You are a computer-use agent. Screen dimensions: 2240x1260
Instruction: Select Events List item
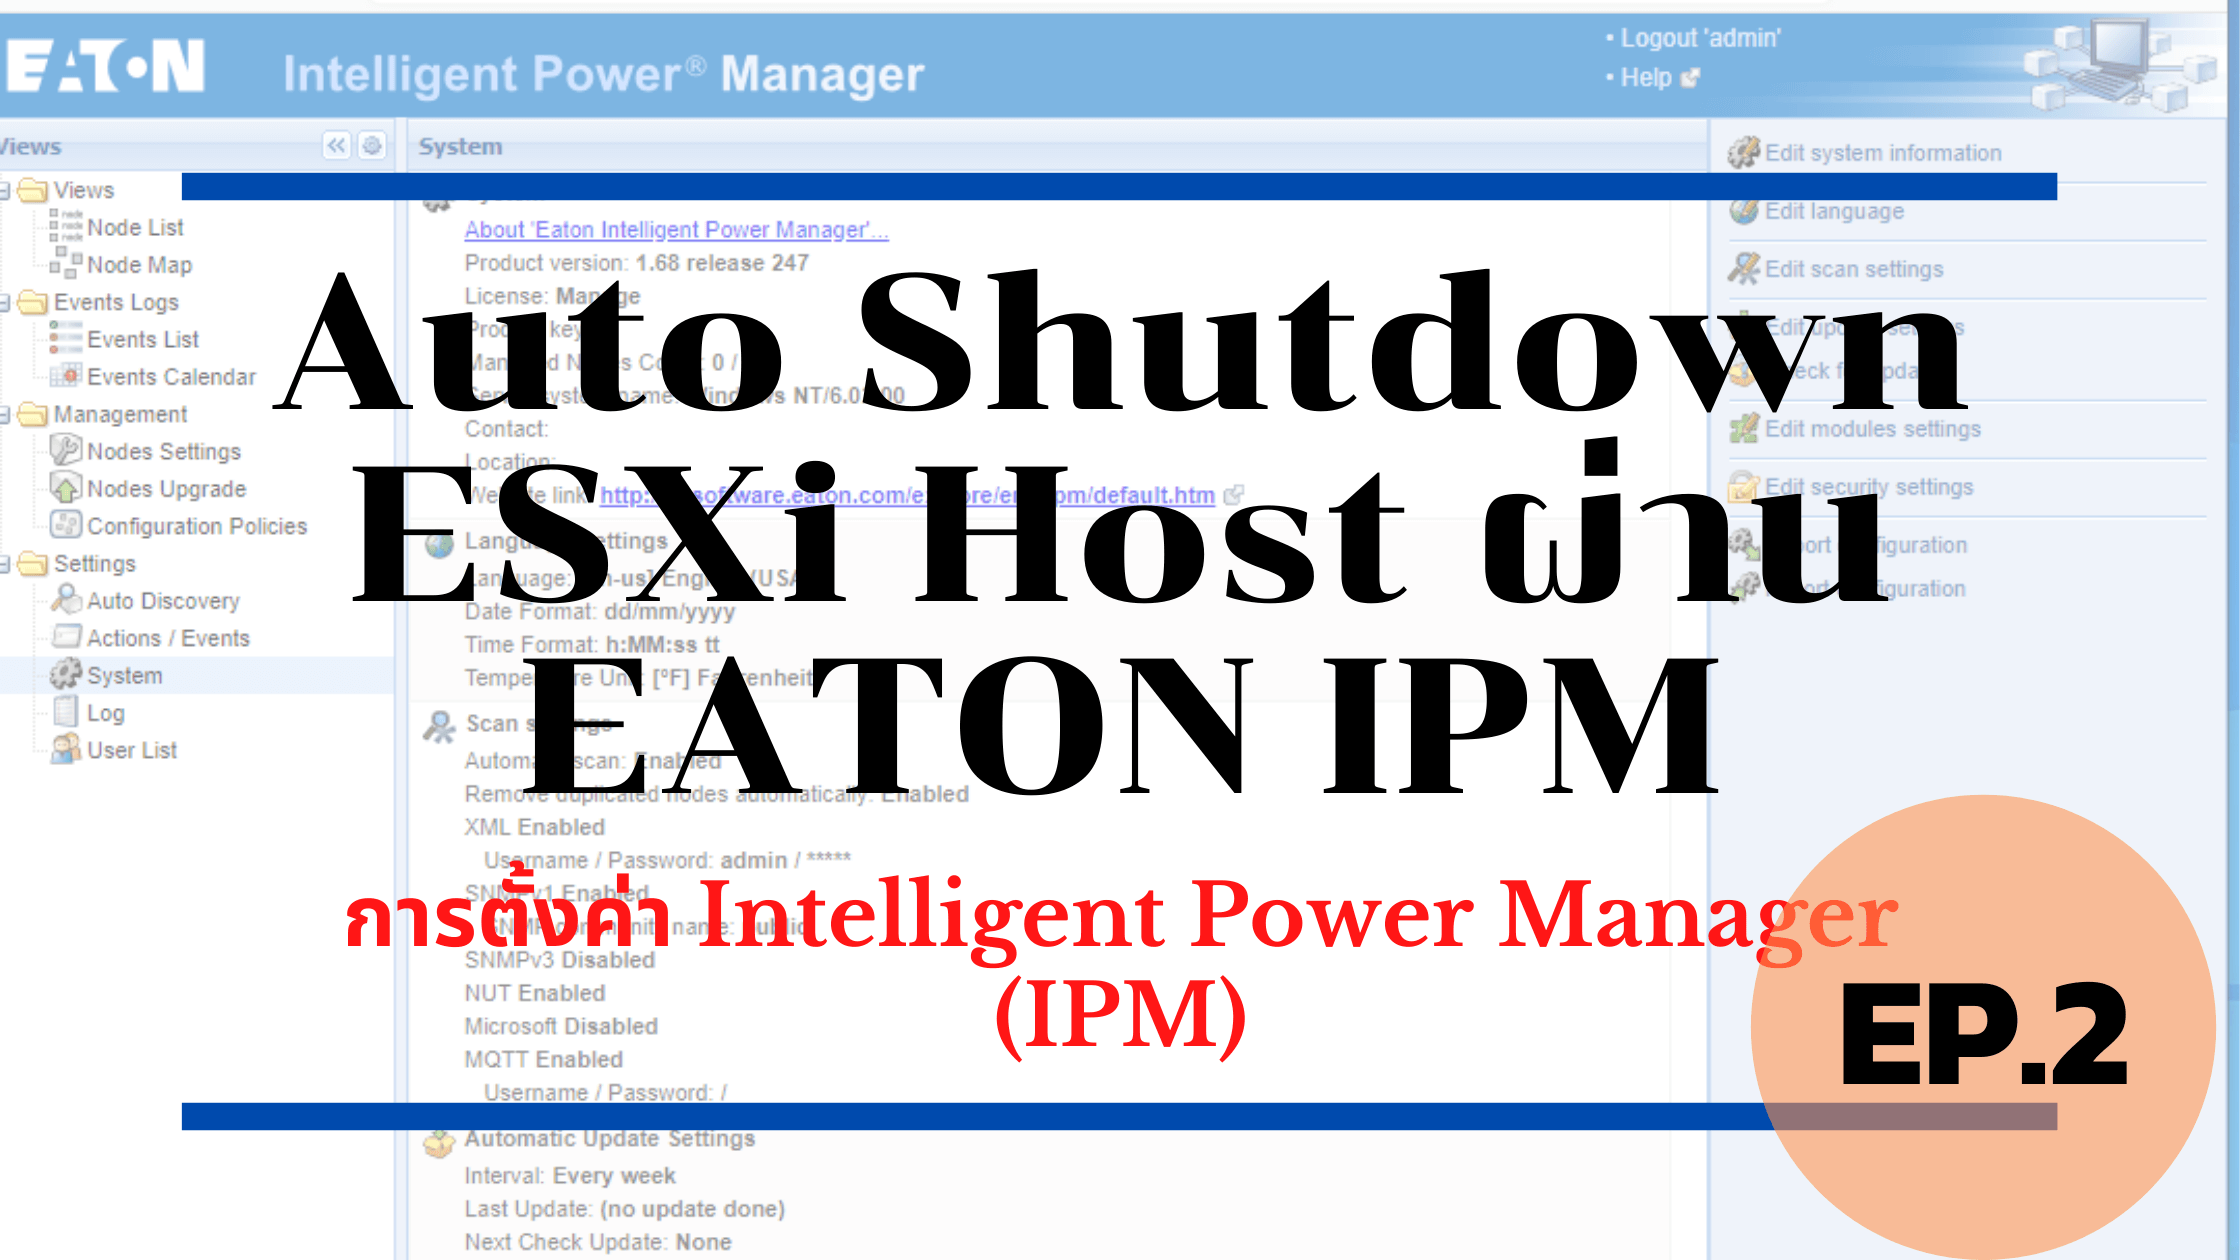click(143, 340)
